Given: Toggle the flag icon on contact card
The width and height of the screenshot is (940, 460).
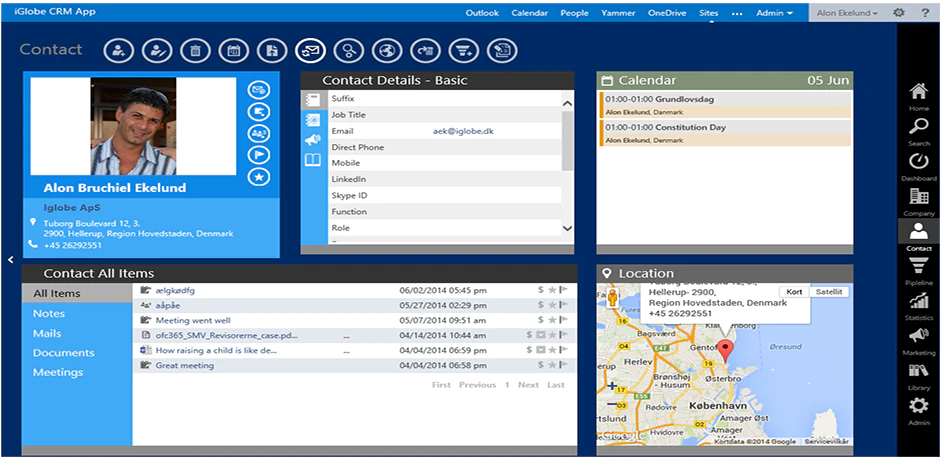Looking at the screenshot, I should [259, 155].
